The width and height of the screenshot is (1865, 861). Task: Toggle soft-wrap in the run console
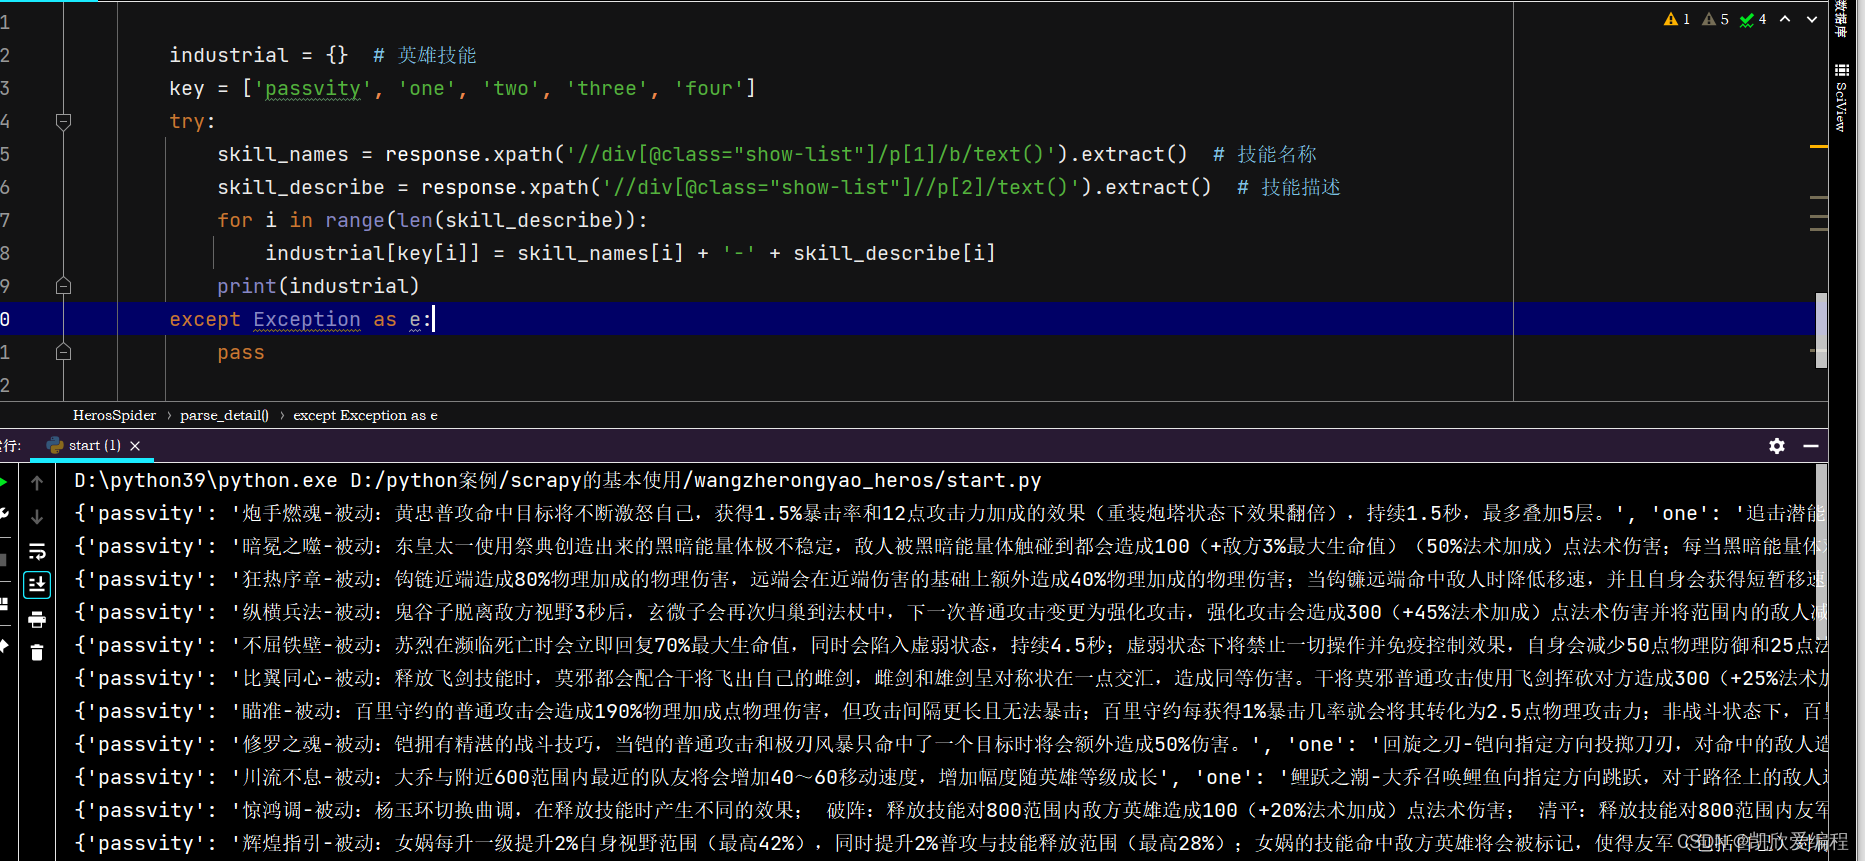click(x=37, y=551)
